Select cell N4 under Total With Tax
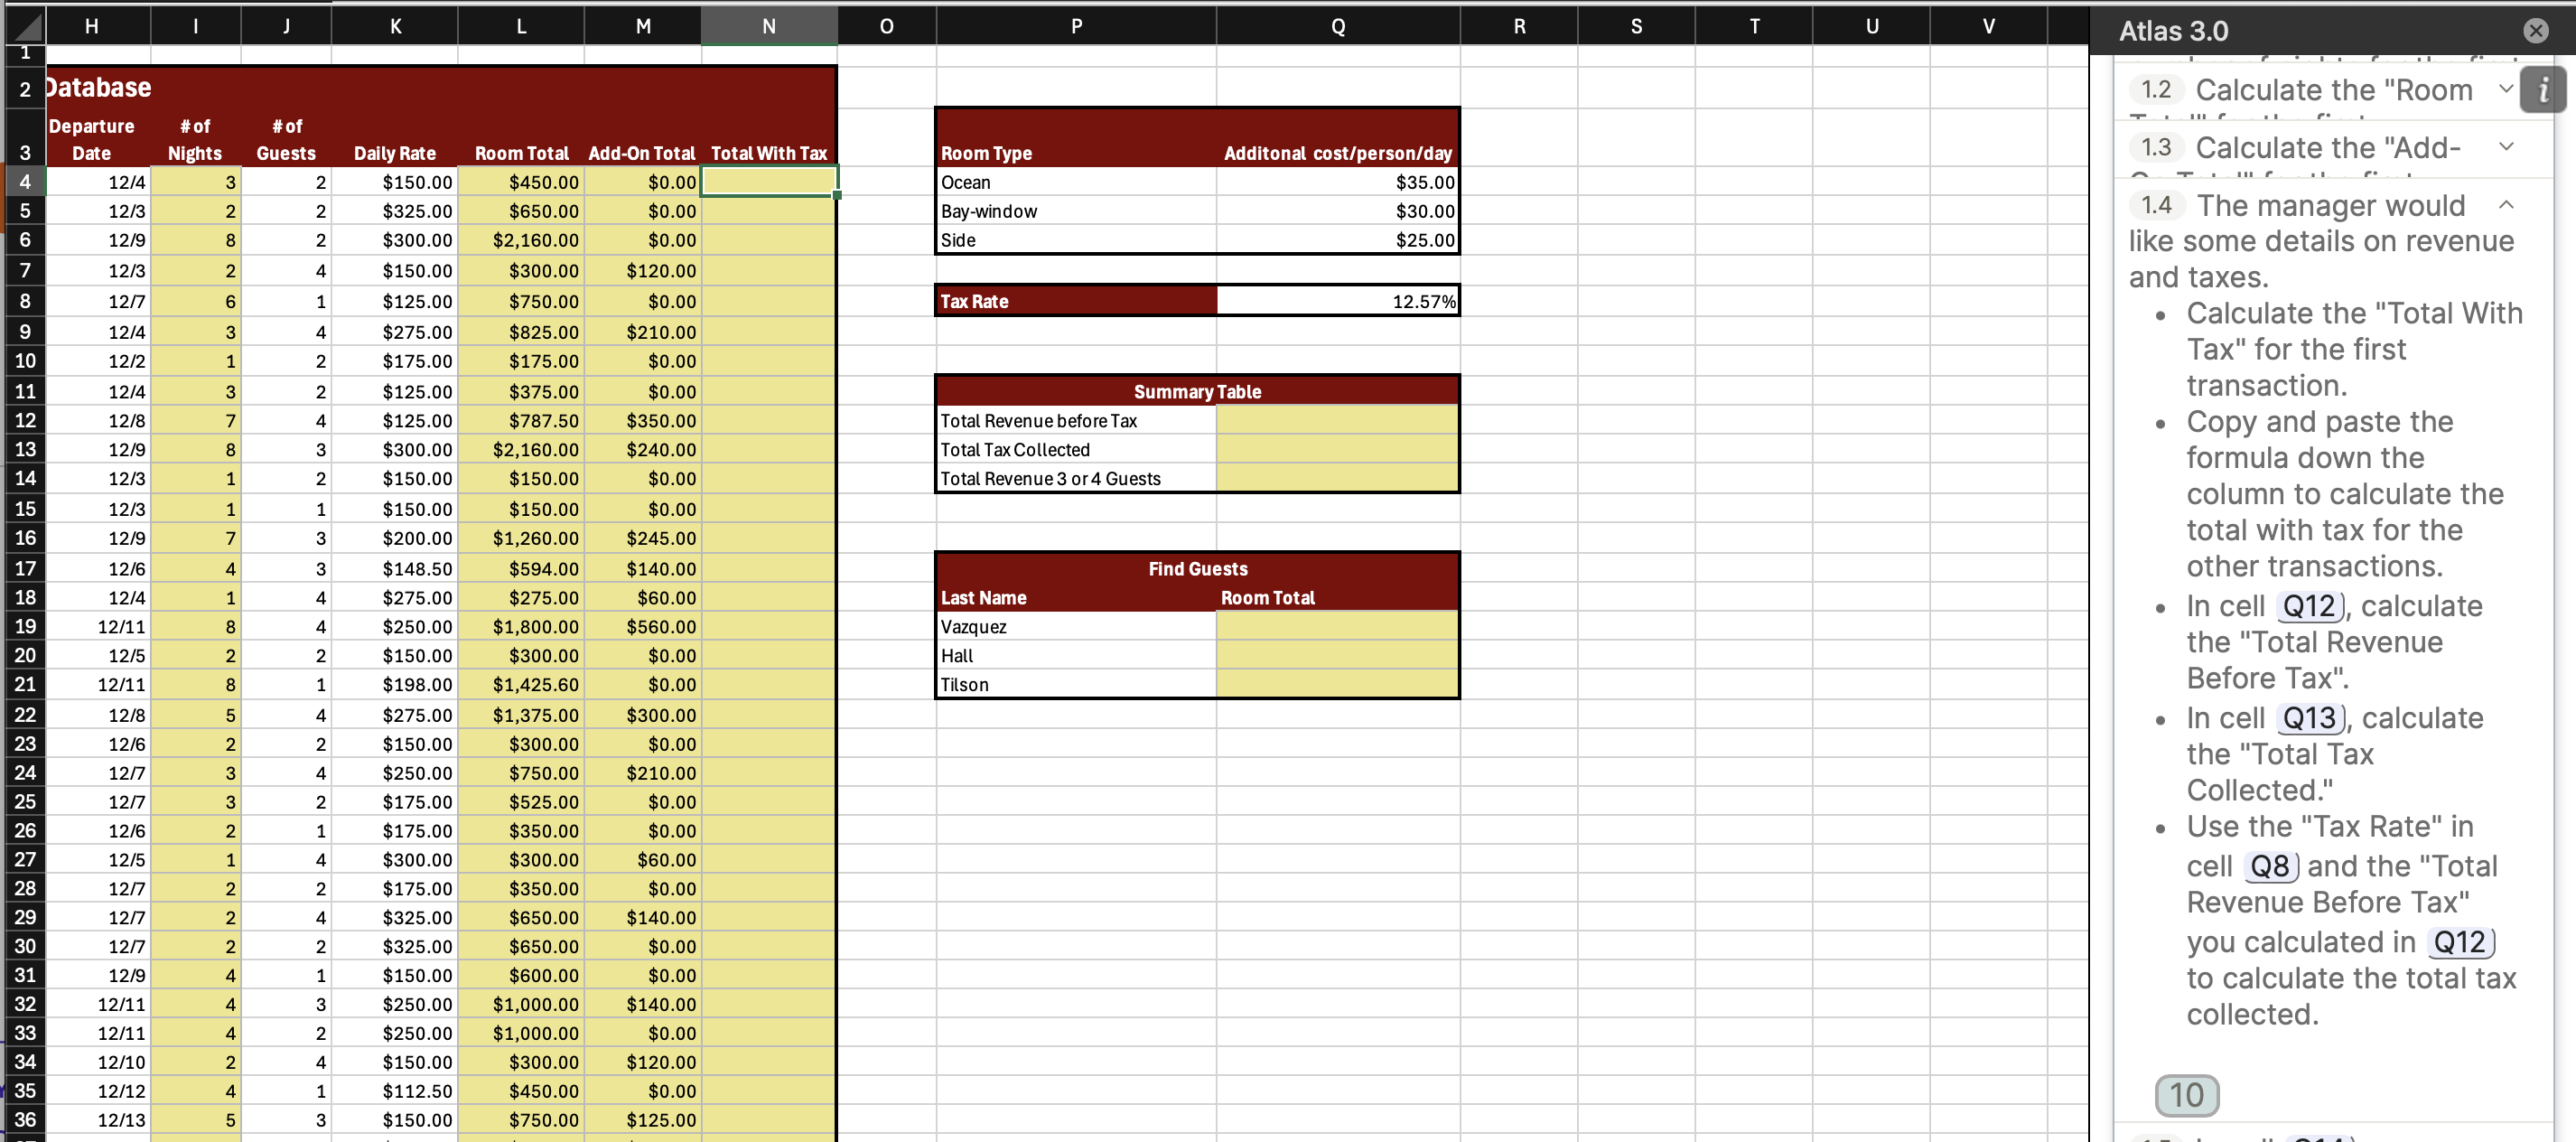This screenshot has width=2576, height=1142. pyautogui.click(x=769, y=181)
